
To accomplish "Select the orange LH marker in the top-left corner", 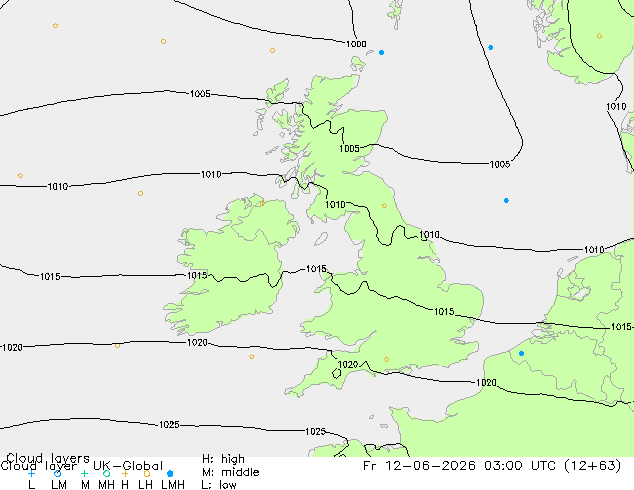I will coord(55,26).
